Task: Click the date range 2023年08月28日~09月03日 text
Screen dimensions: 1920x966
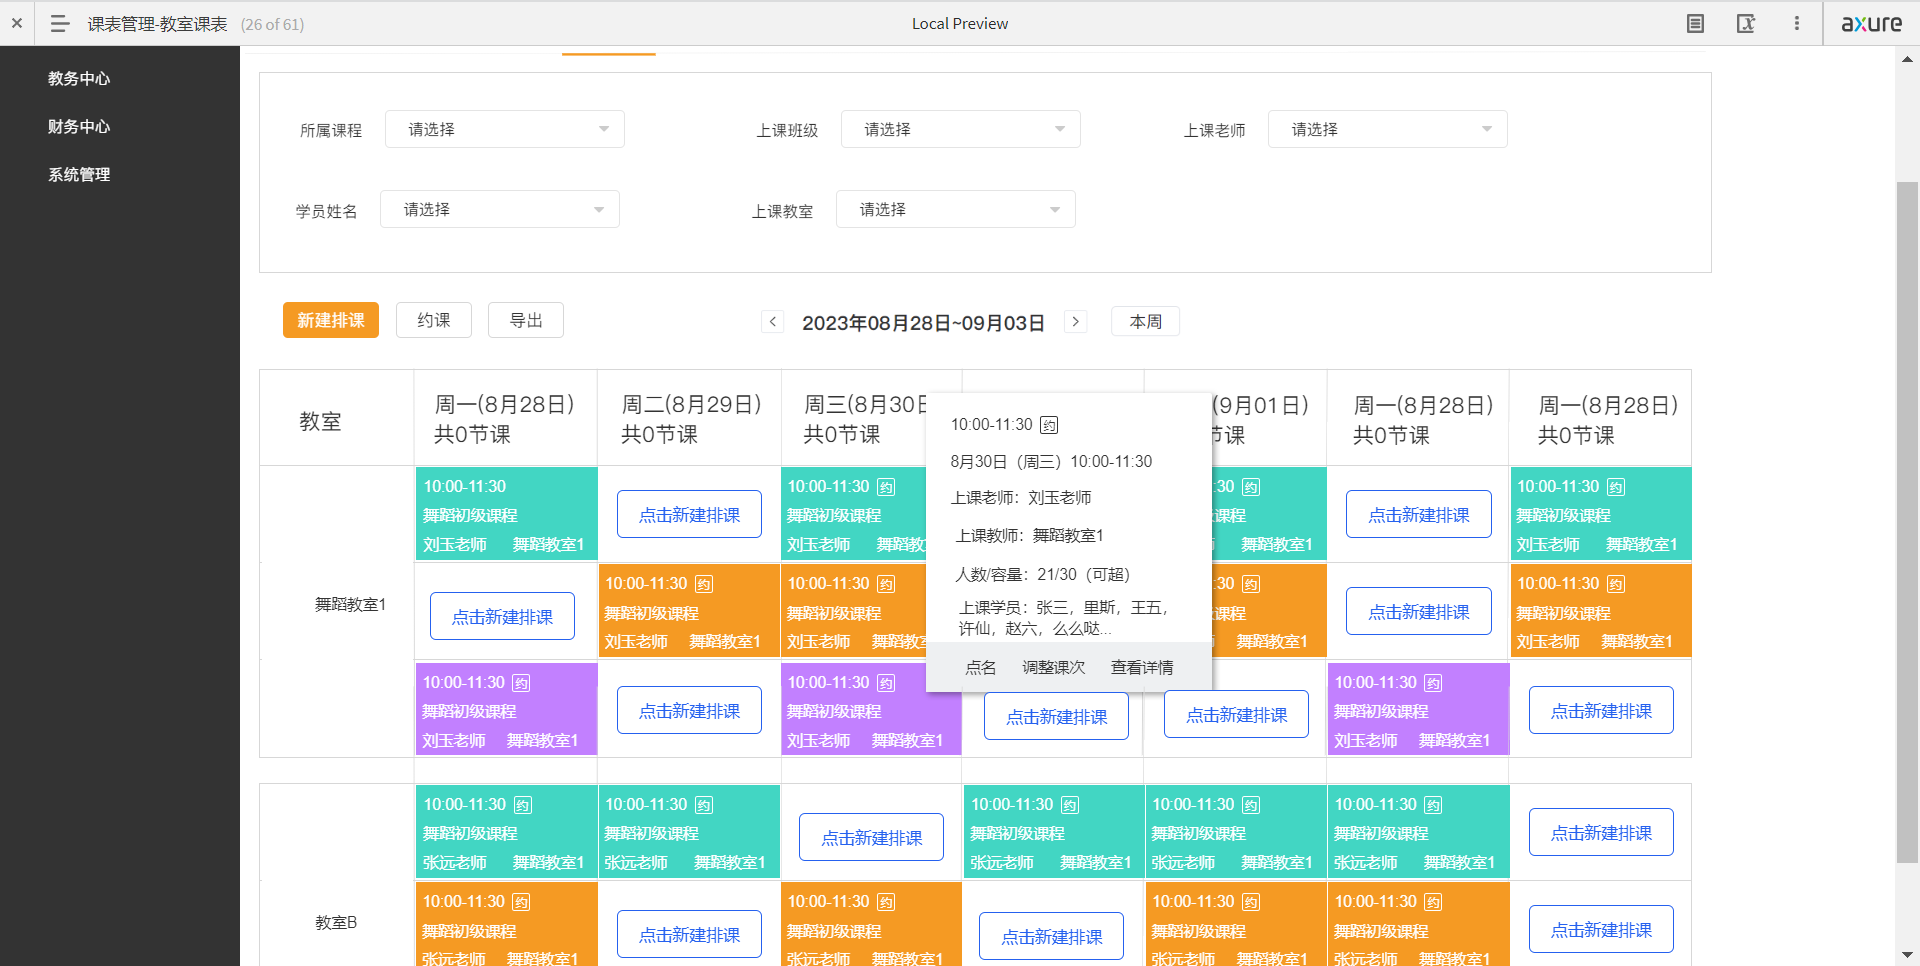Action: [x=923, y=322]
